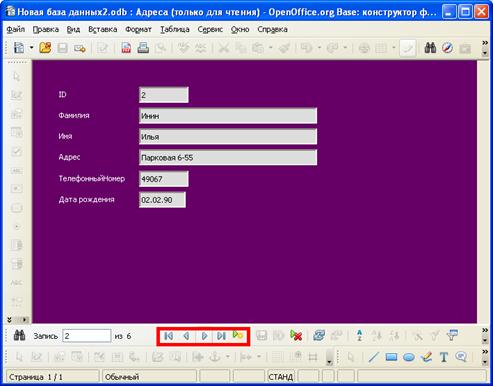Go to the next record
The image size is (493, 386).
(204, 336)
